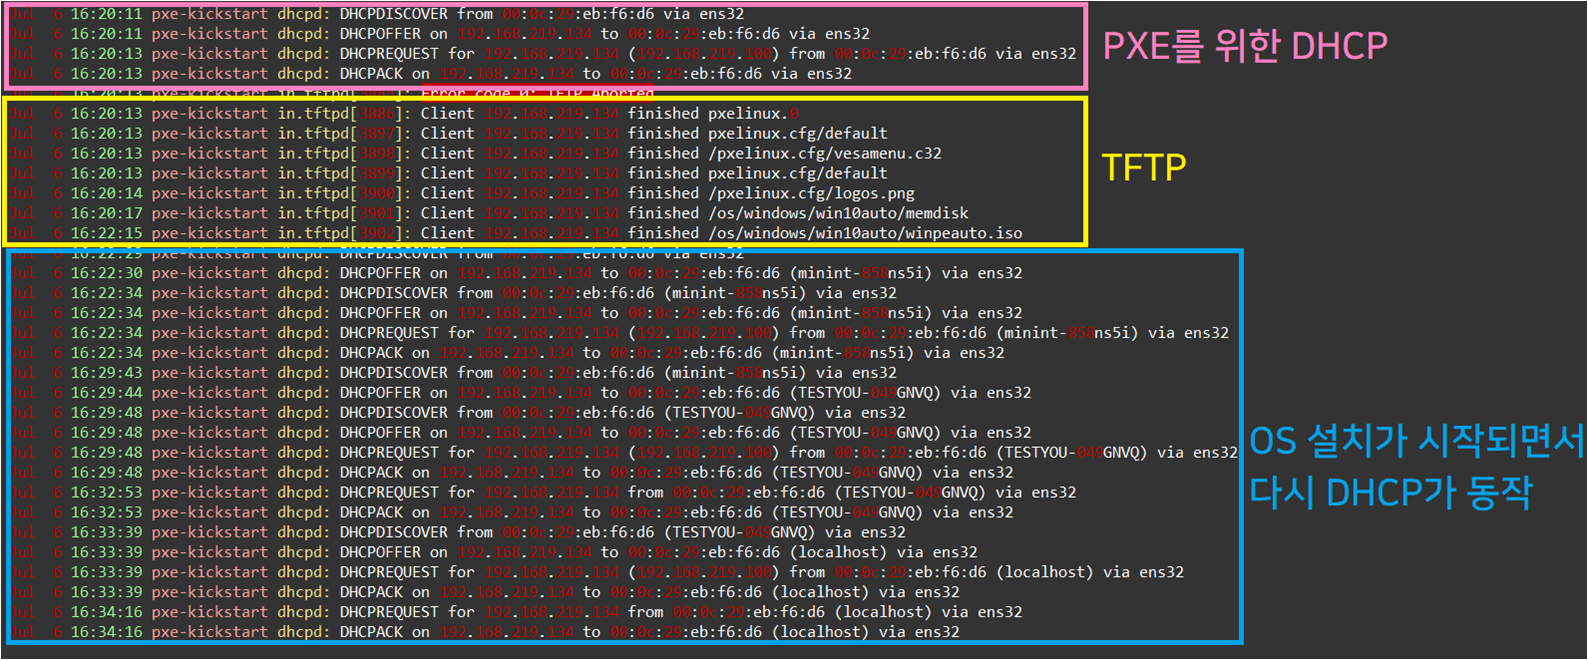This screenshot has height=660, width=1588.
Task: Select the 16:34:16 DHCPREQUEST log line
Action: click(516, 612)
